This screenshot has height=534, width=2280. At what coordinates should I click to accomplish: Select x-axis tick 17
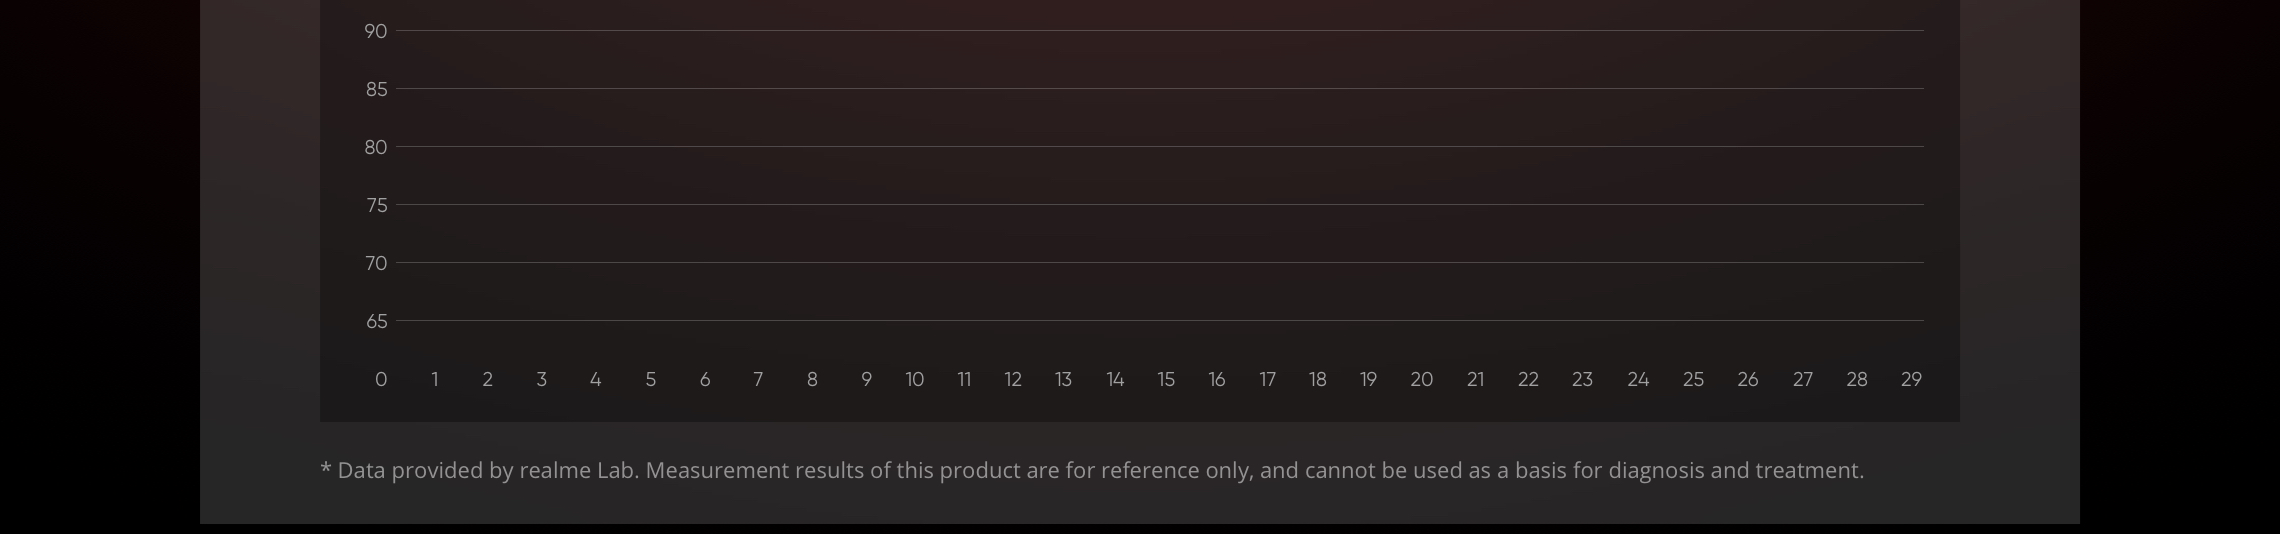tap(1267, 380)
